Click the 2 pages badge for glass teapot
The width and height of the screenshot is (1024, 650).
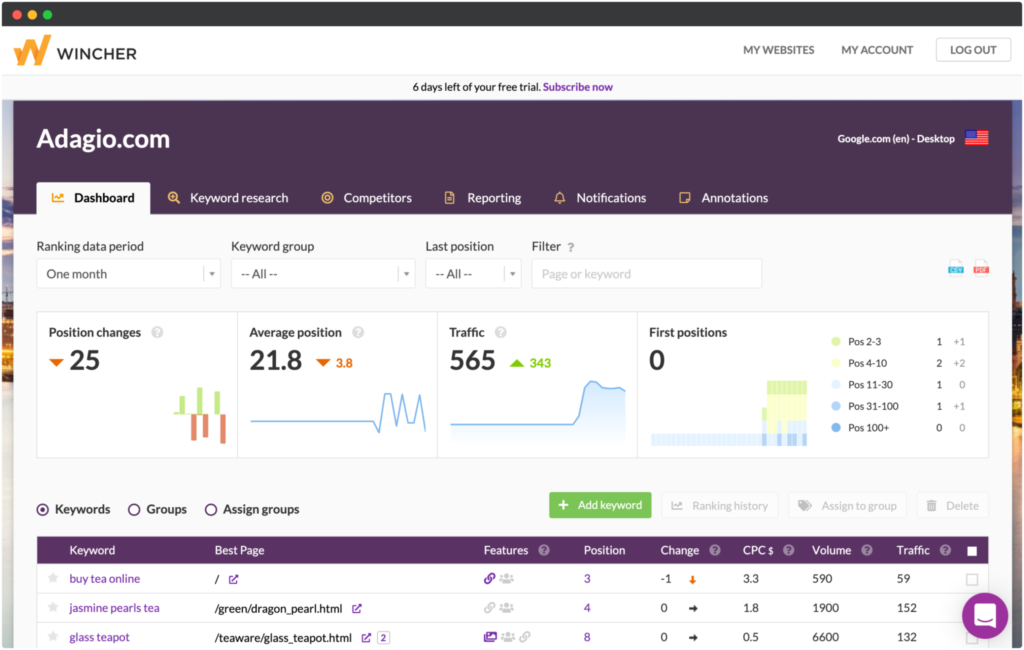383,637
